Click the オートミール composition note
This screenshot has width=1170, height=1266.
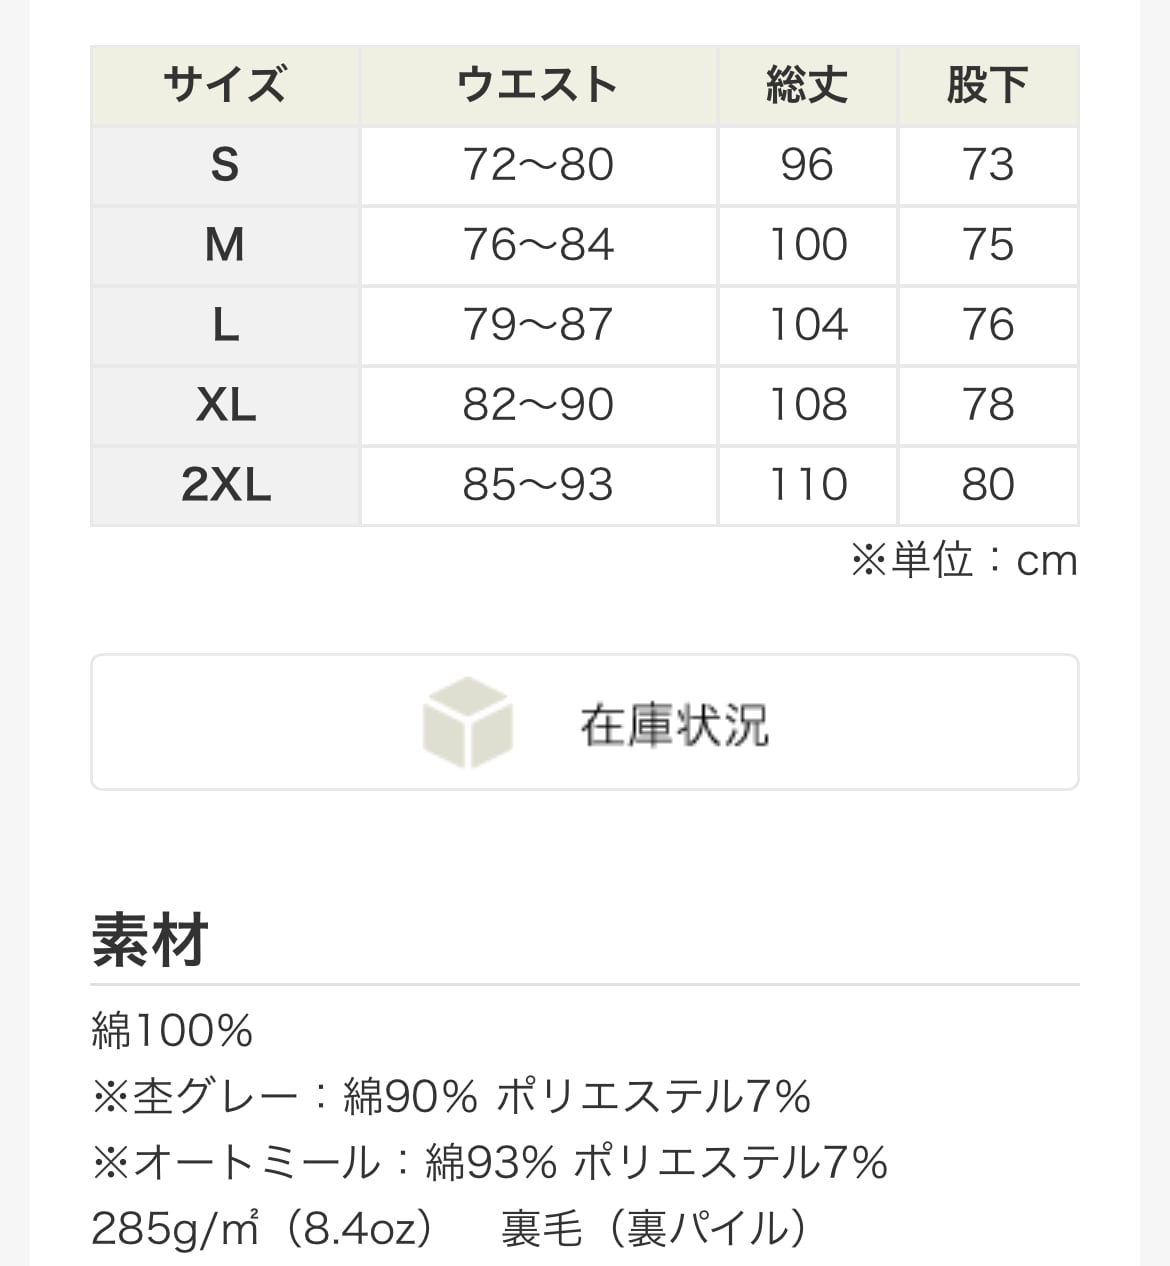tap(490, 1163)
